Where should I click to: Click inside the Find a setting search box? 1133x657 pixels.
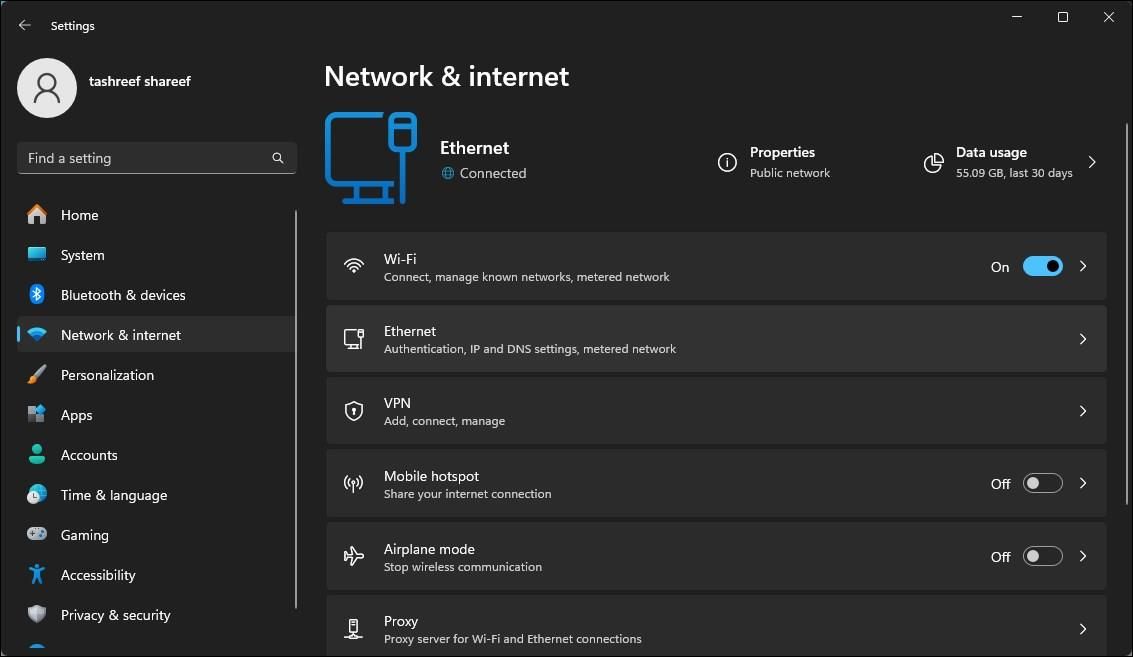click(157, 158)
